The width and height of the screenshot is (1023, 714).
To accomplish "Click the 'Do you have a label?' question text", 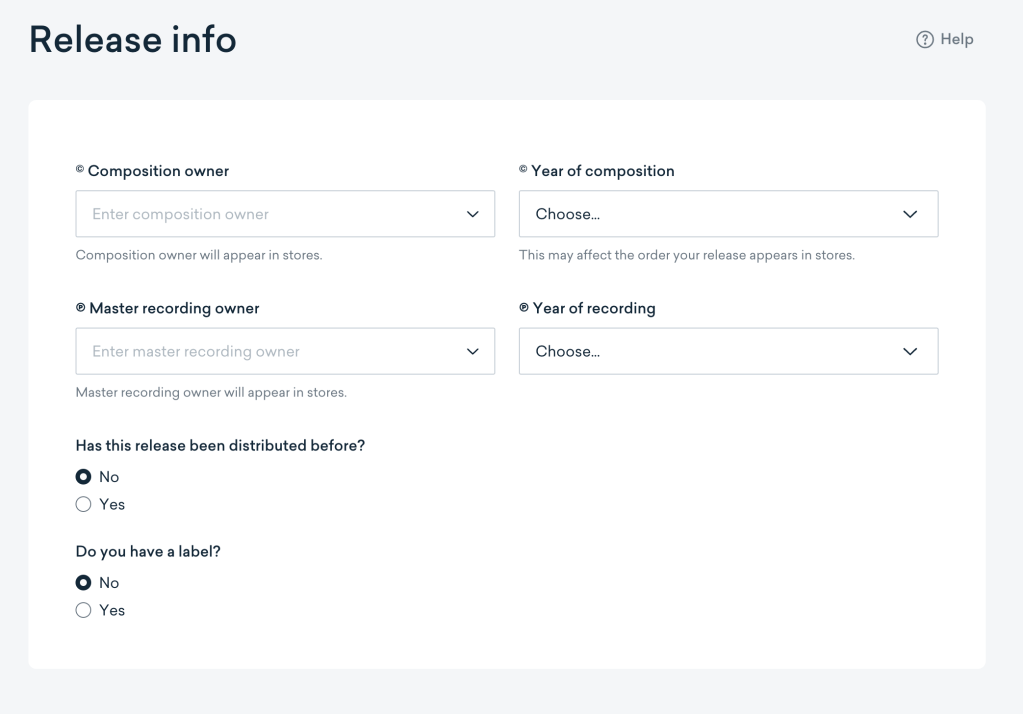I will point(148,551).
